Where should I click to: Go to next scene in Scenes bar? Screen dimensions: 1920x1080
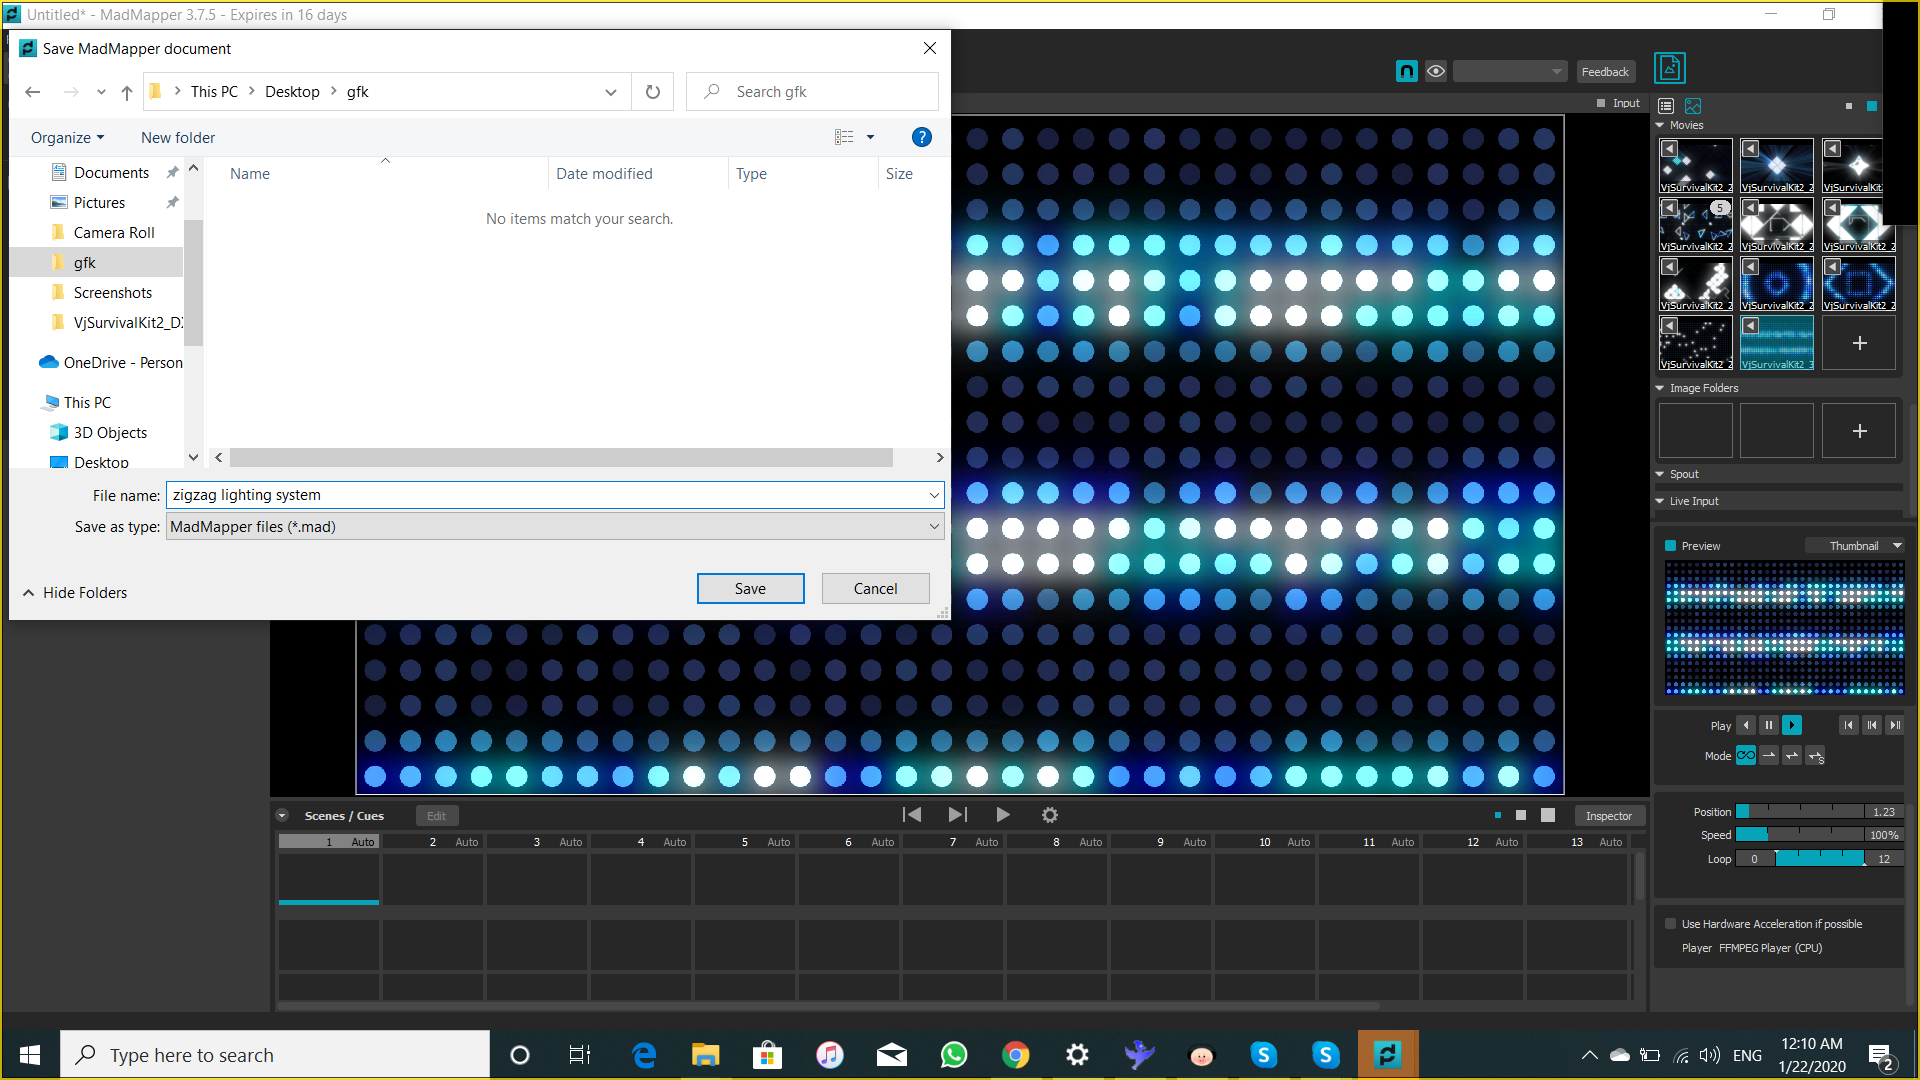pos(957,815)
